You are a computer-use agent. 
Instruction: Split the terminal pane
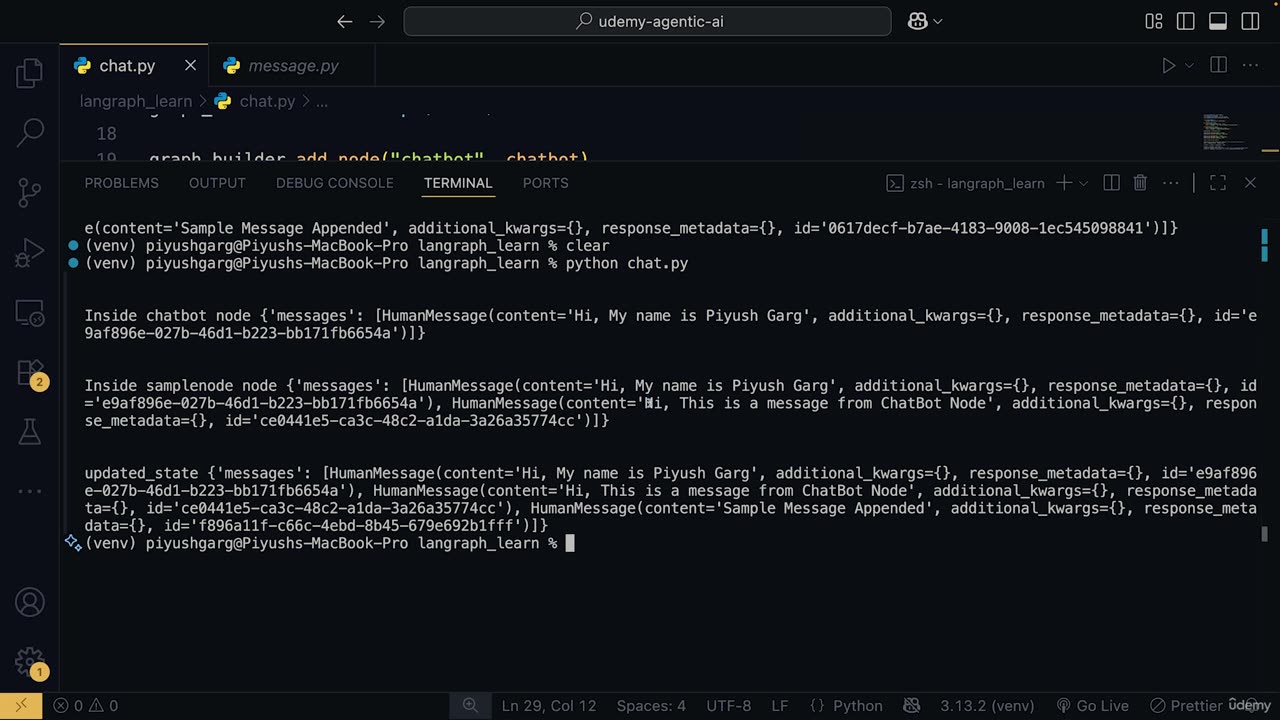point(1111,183)
